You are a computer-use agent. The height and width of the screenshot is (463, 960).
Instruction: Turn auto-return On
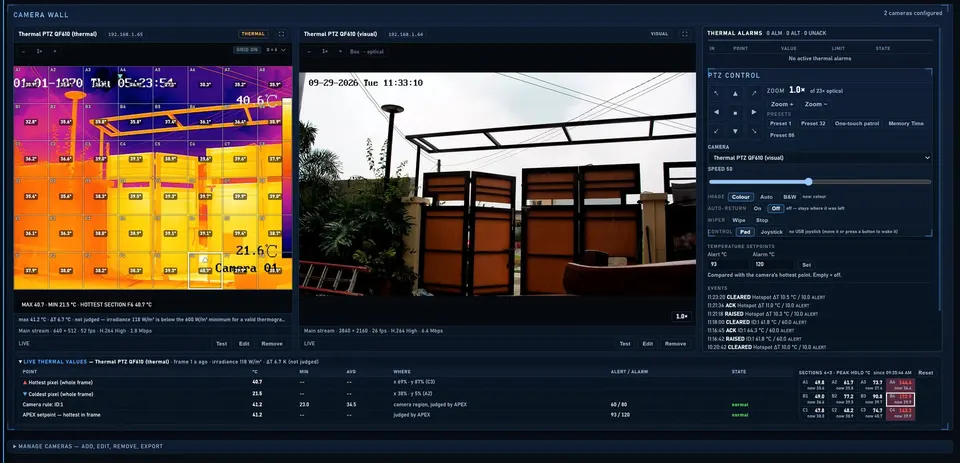pos(757,209)
